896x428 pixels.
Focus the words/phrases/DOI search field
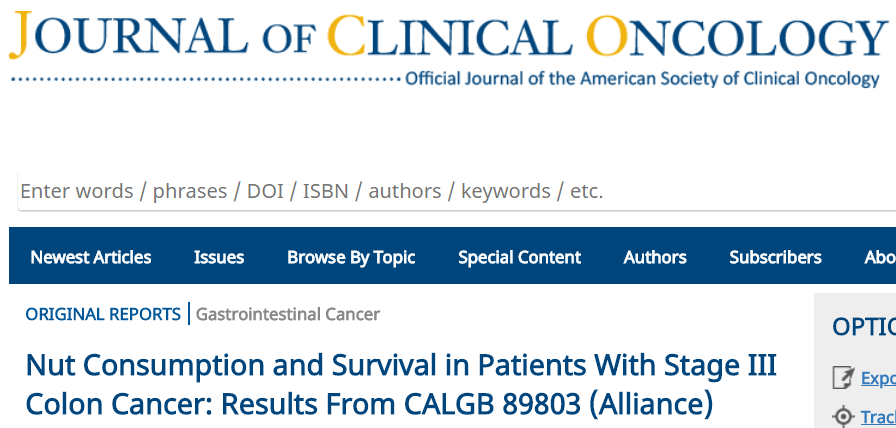tap(457, 191)
